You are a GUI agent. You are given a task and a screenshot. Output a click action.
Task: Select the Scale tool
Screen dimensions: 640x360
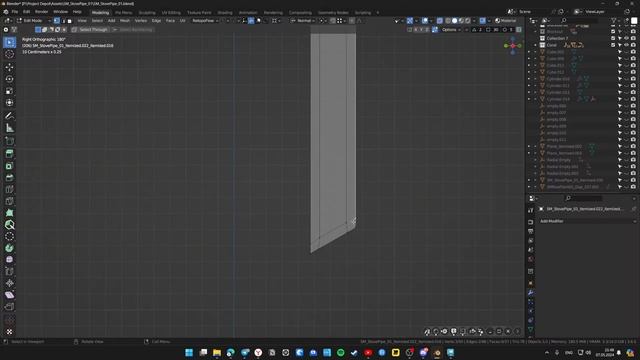[9, 91]
